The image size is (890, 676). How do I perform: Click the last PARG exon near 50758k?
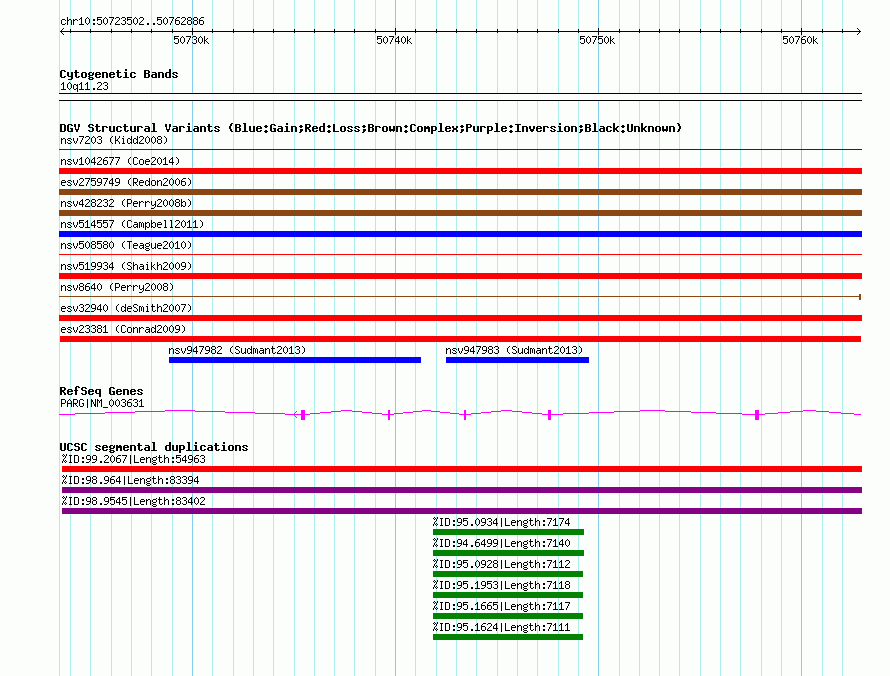click(757, 415)
